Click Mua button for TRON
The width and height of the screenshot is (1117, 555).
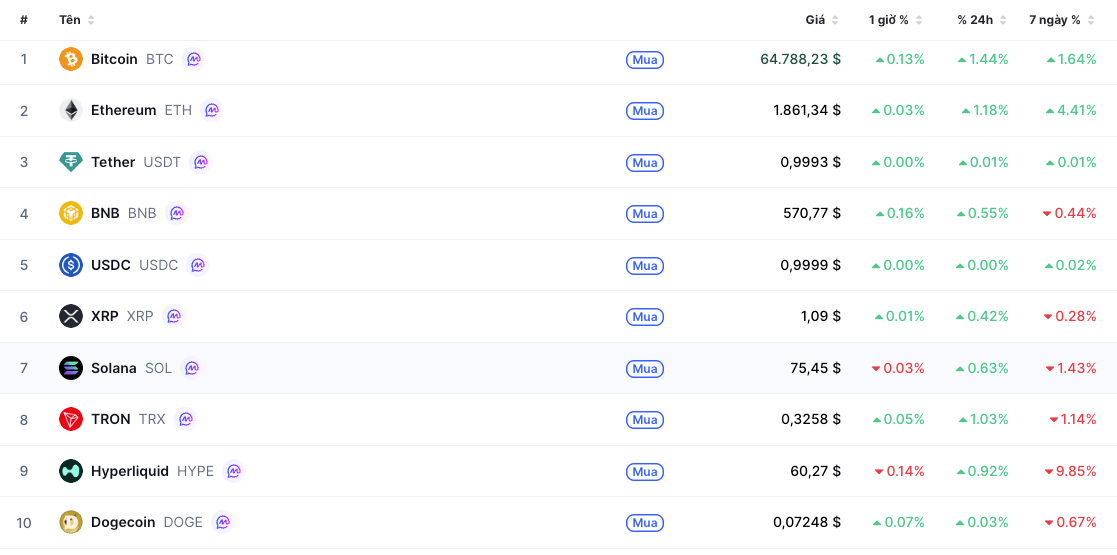(x=645, y=420)
